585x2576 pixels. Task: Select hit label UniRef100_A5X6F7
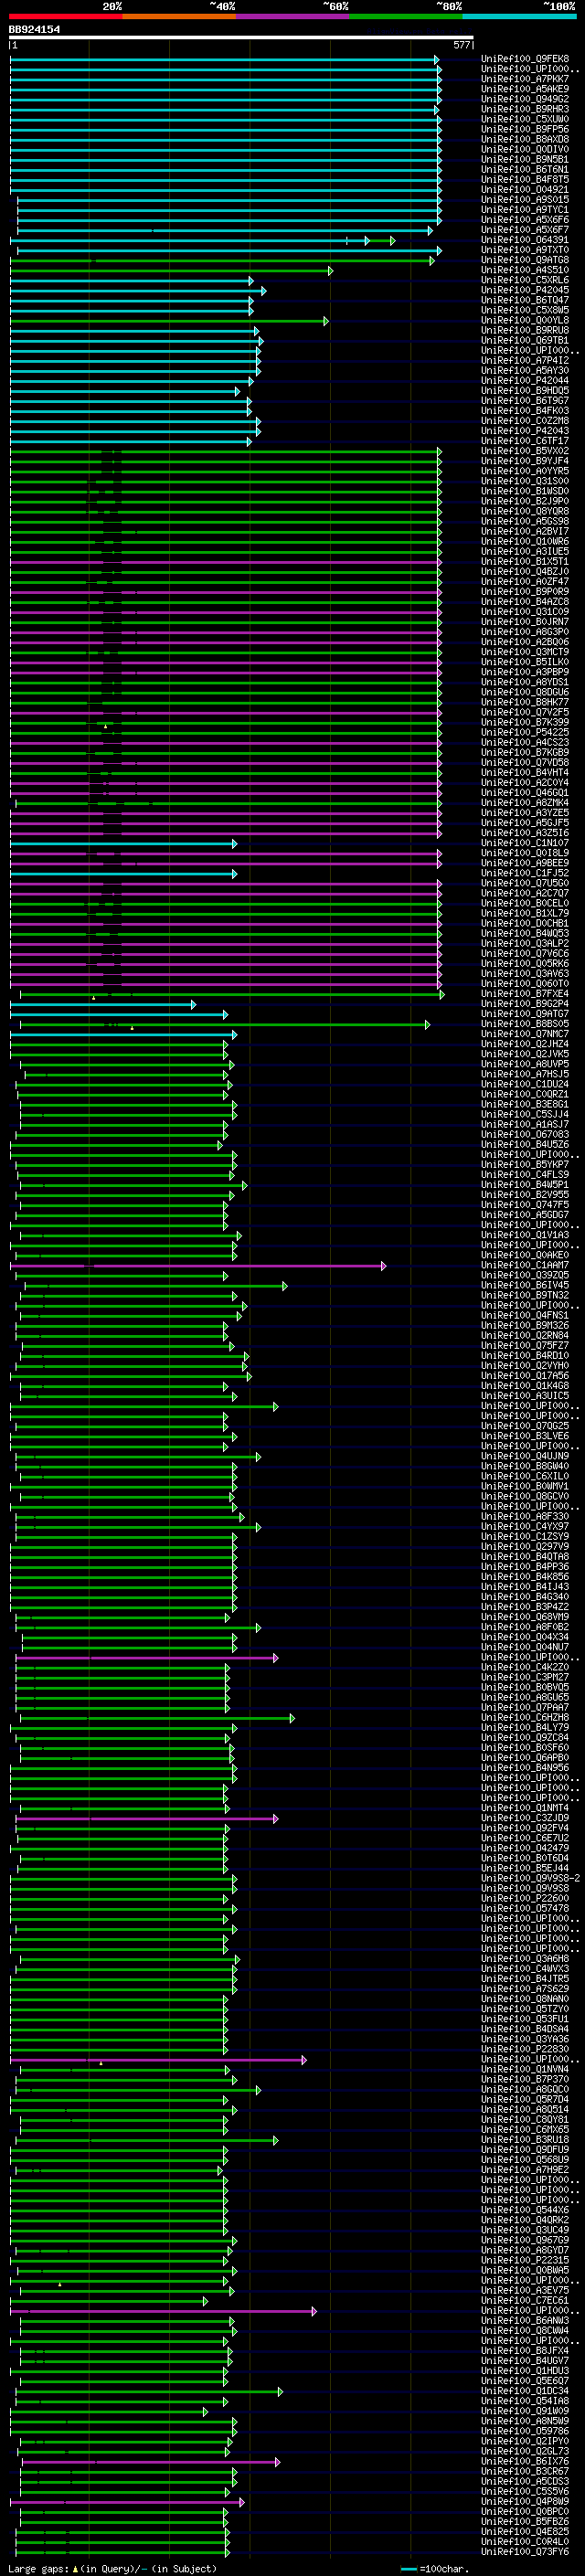coord(525,230)
